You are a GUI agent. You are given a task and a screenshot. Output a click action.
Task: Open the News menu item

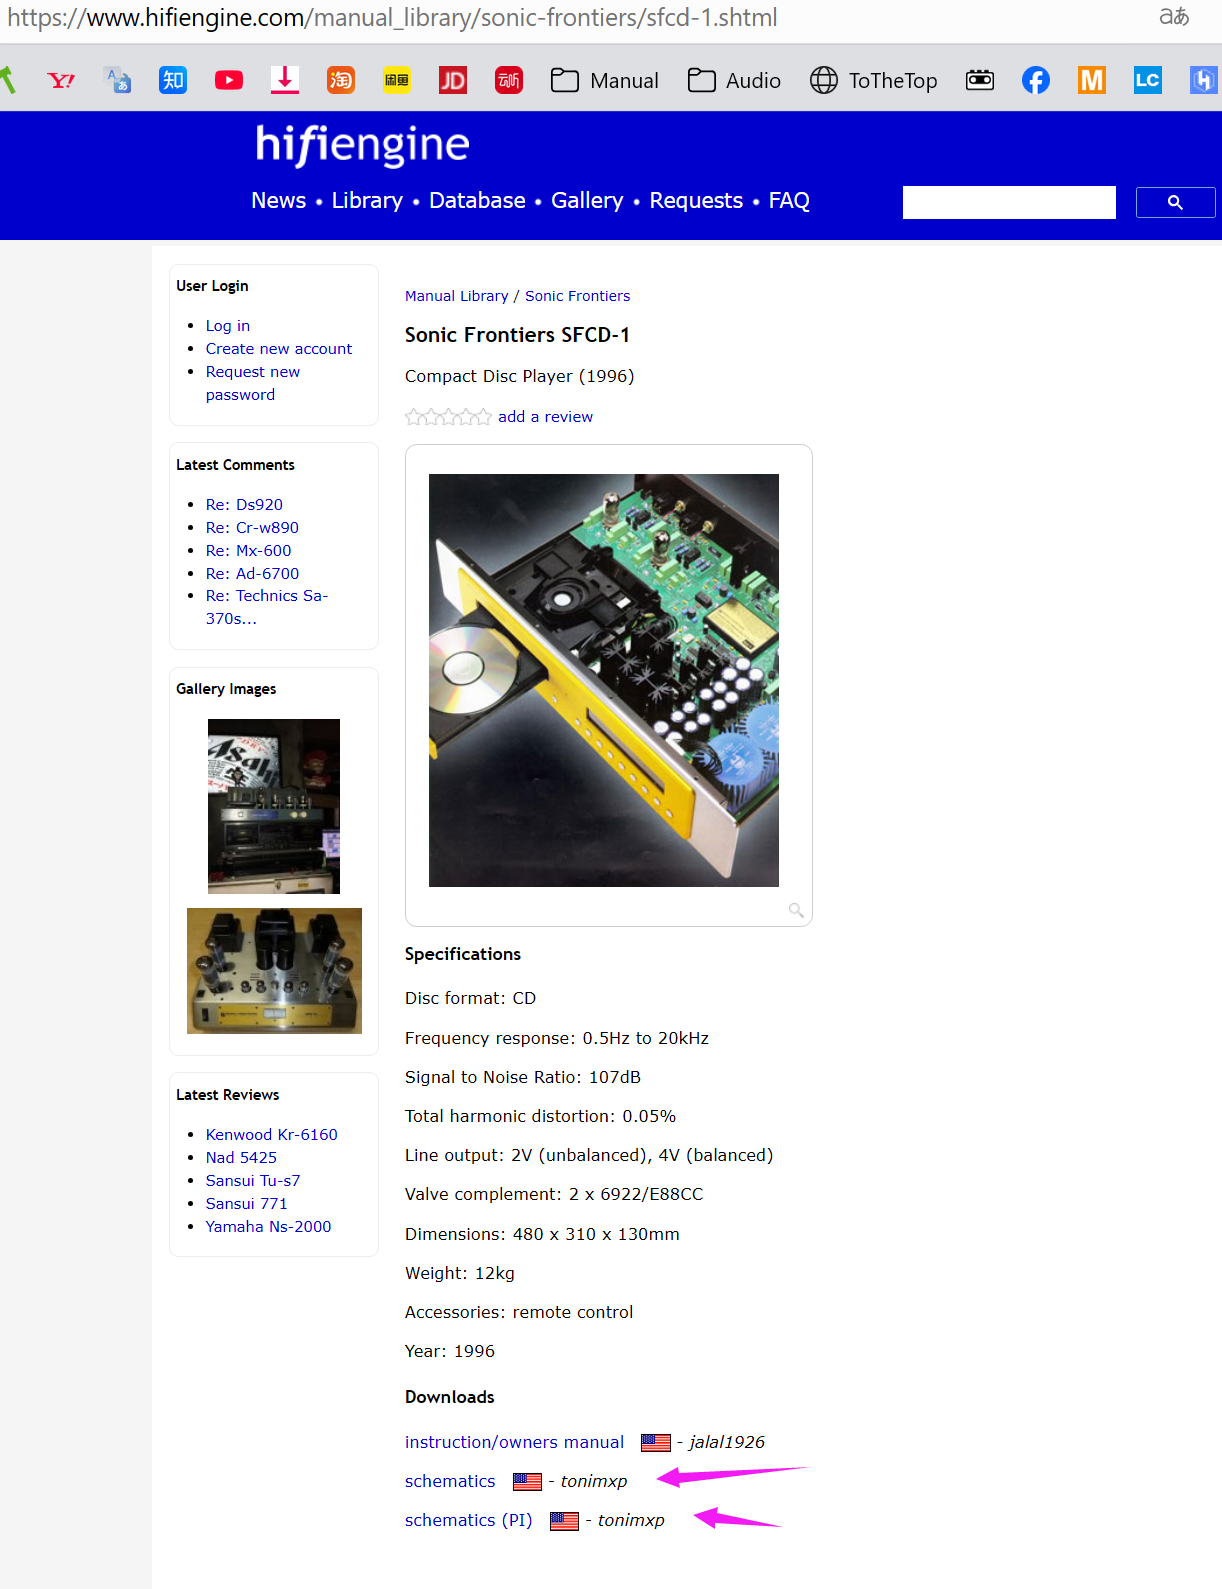pos(279,201)
